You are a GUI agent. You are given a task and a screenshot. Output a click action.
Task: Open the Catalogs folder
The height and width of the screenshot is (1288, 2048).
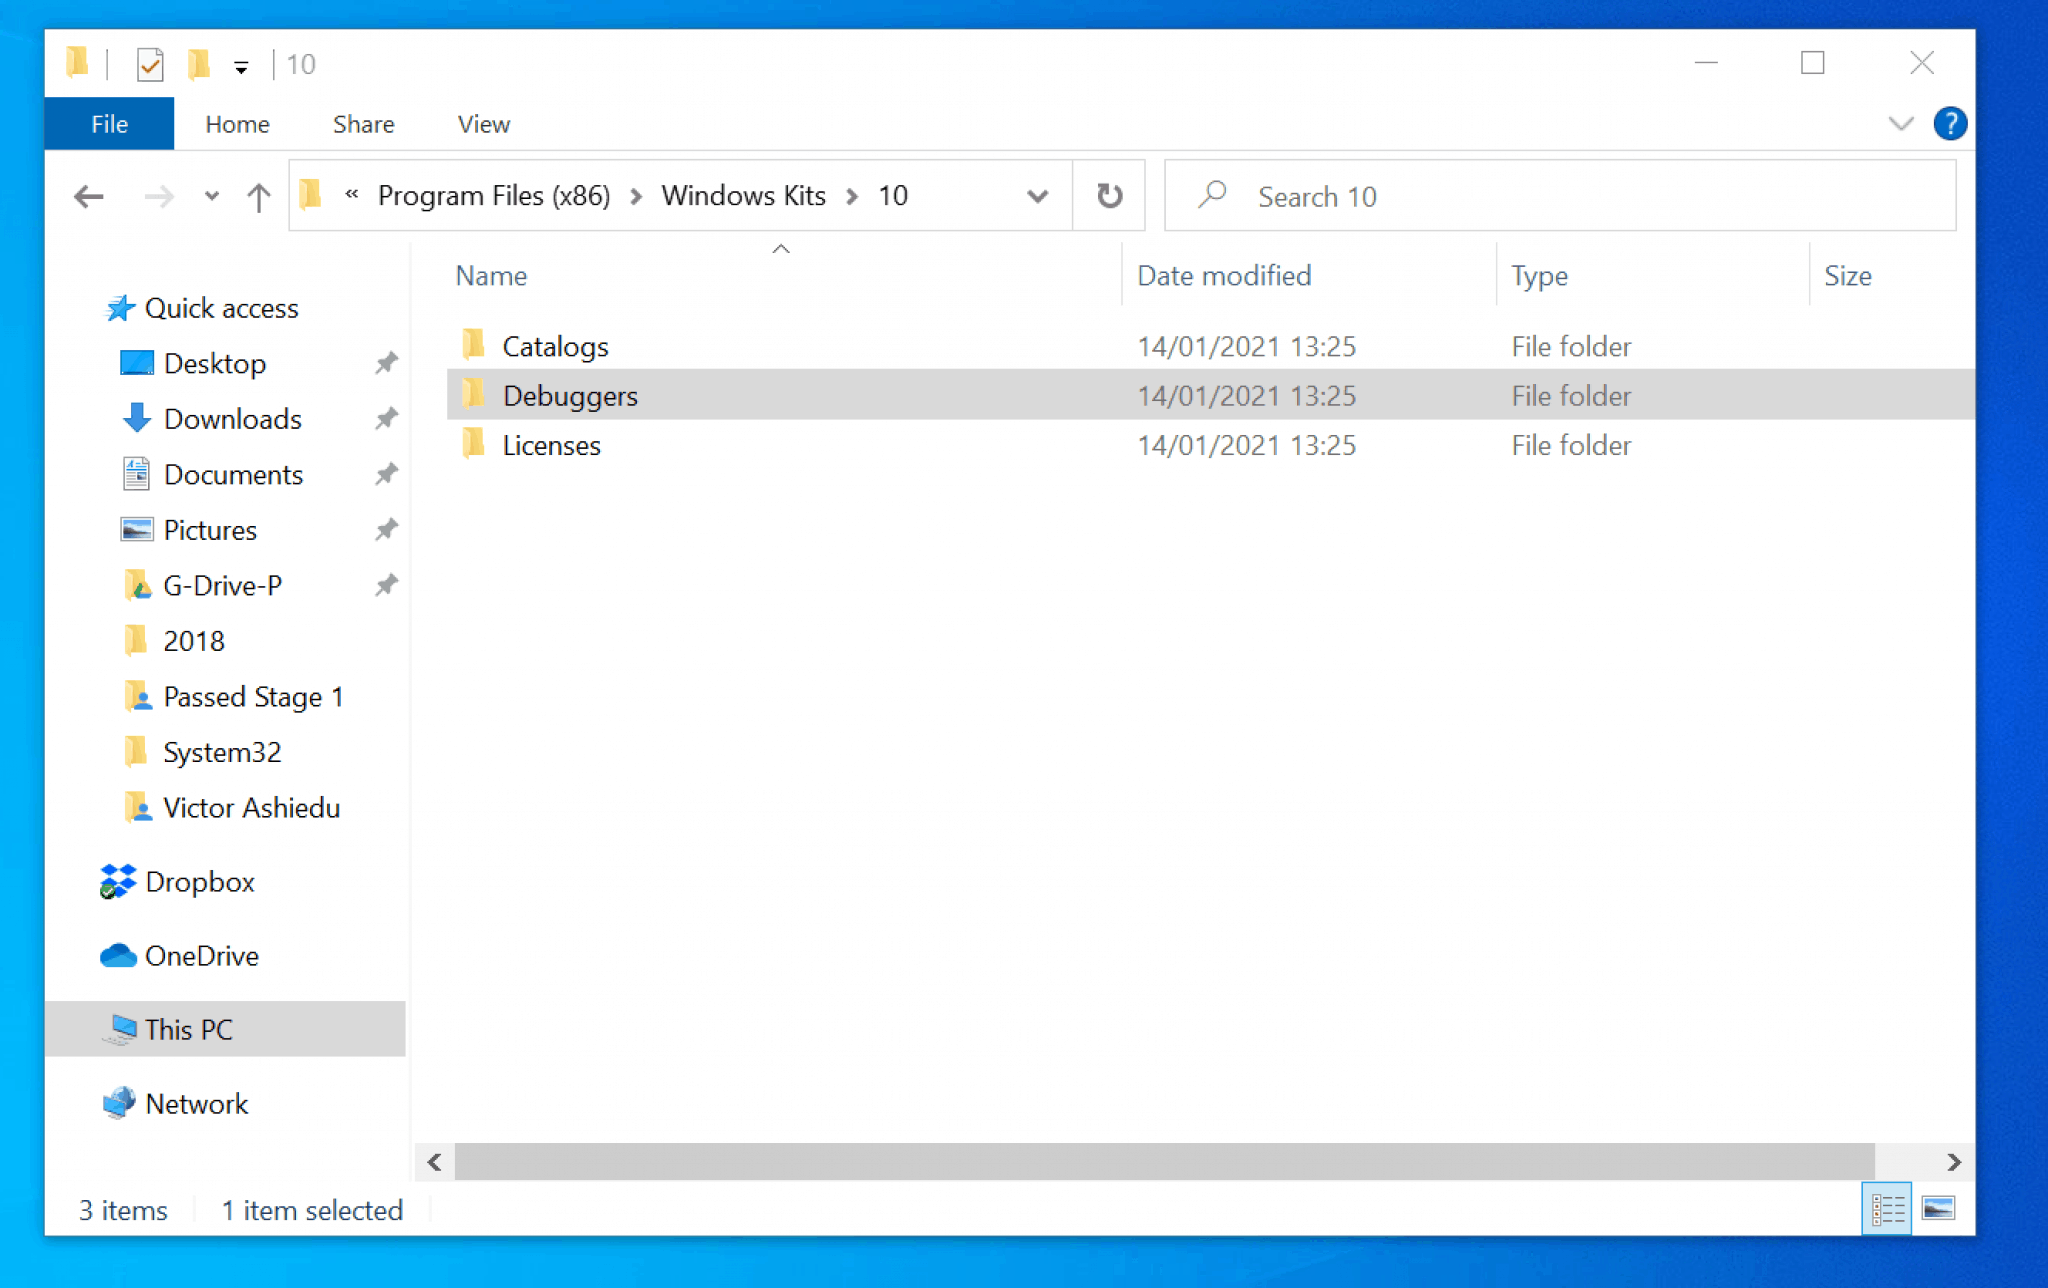(556, 346)
